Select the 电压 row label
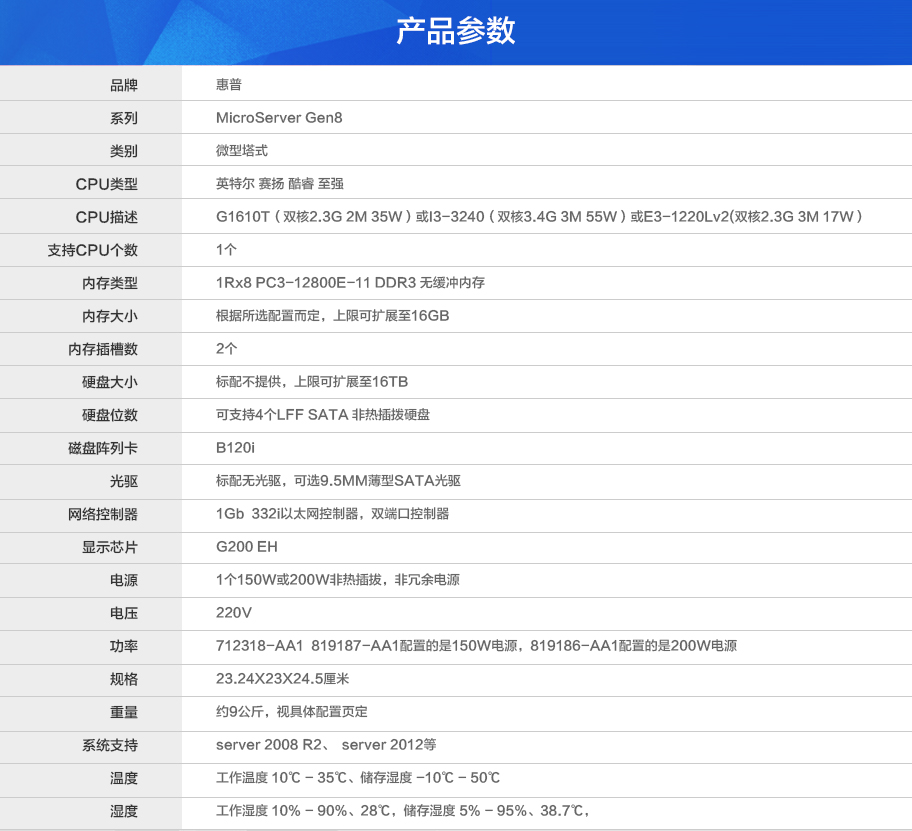The height and width of the screenshot is (831, 912). coord(123,614)
